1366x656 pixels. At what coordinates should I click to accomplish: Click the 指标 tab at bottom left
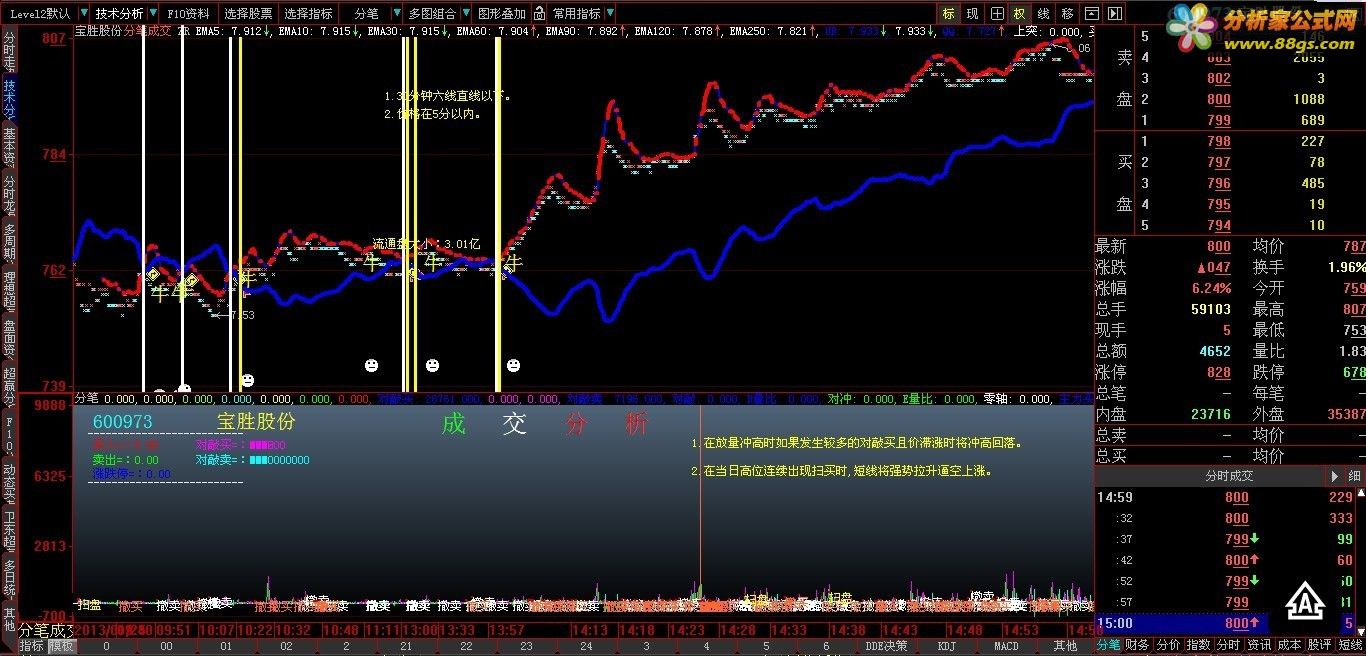(x=32, y=646)
